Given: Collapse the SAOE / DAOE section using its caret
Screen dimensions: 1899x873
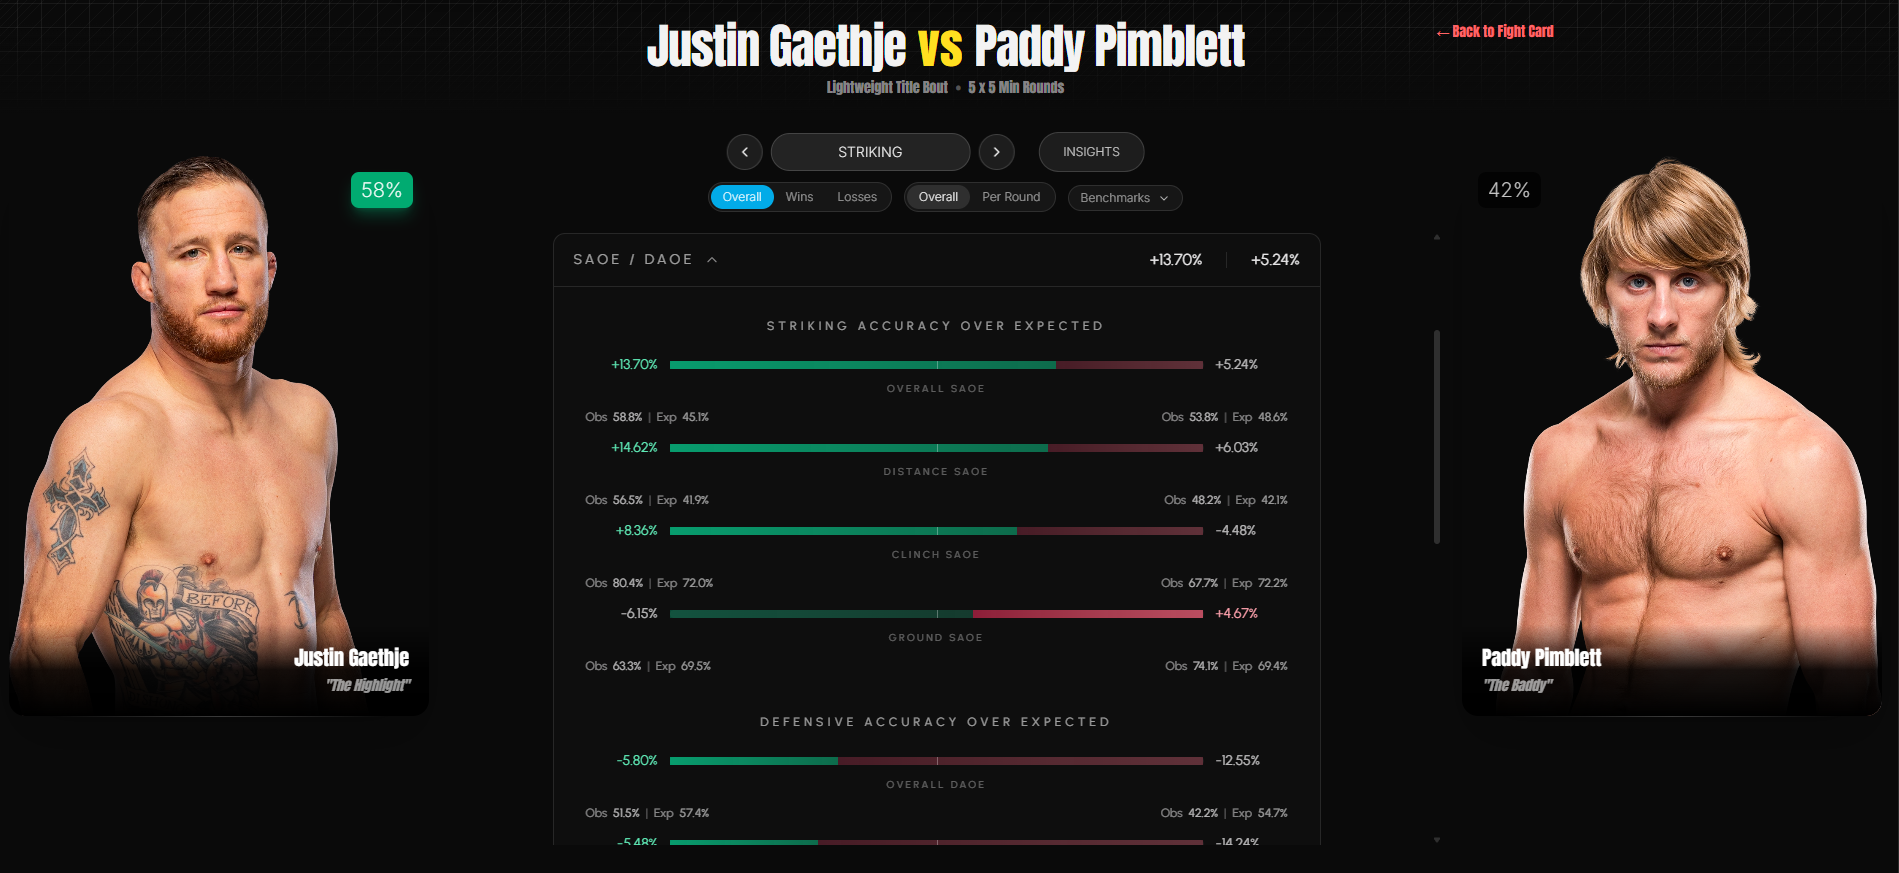Looking at the screenshot, I should (712, 258).
